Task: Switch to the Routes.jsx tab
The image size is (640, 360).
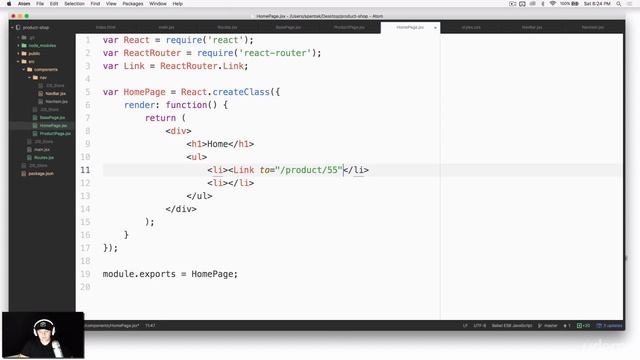Action: (227, 27)
